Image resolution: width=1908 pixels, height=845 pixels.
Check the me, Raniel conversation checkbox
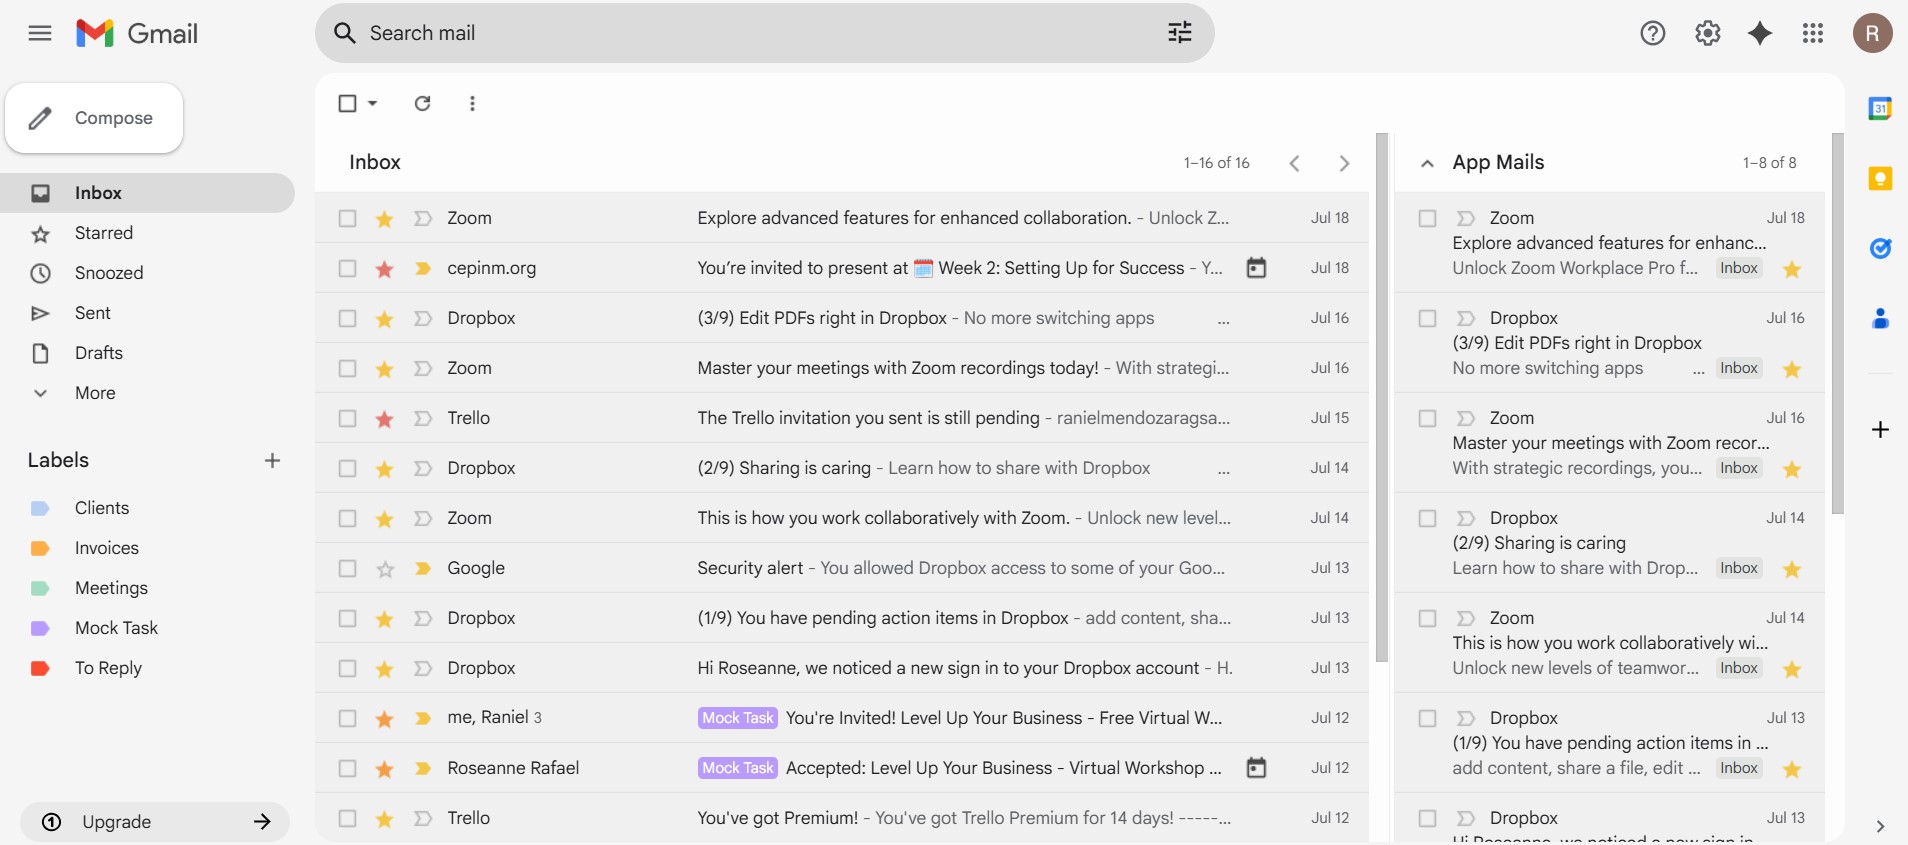(347, 718)
